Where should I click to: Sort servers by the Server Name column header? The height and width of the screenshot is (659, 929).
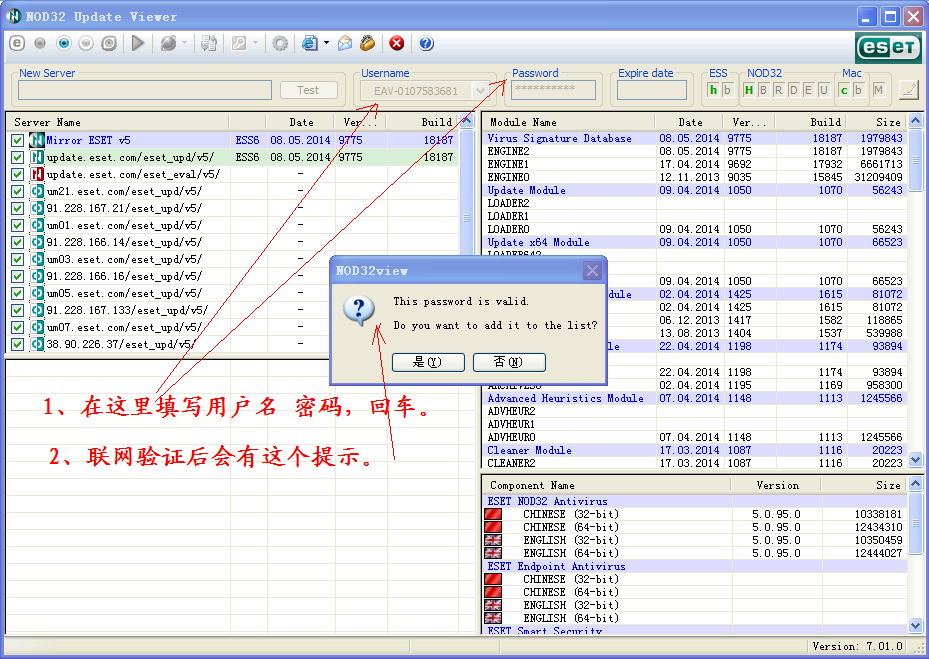click(x=117, y=122)
